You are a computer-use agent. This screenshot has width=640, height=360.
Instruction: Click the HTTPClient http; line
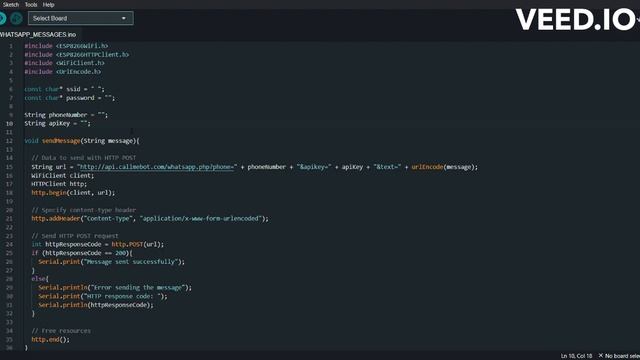59,184
